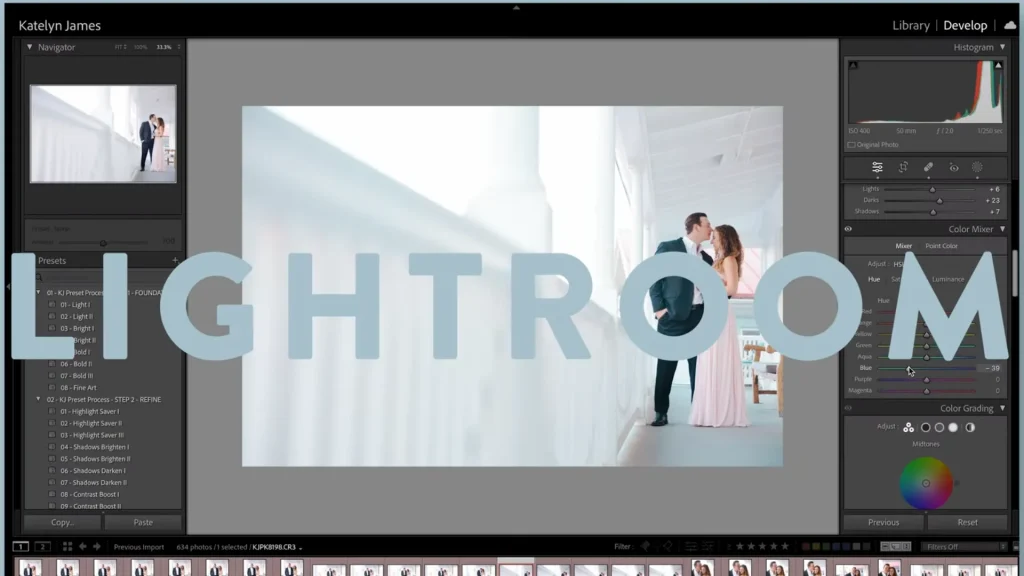Viewport: 1024px width, 576px height.
Task: Select the Crop Overlay tool
Action: click(903, 167)
